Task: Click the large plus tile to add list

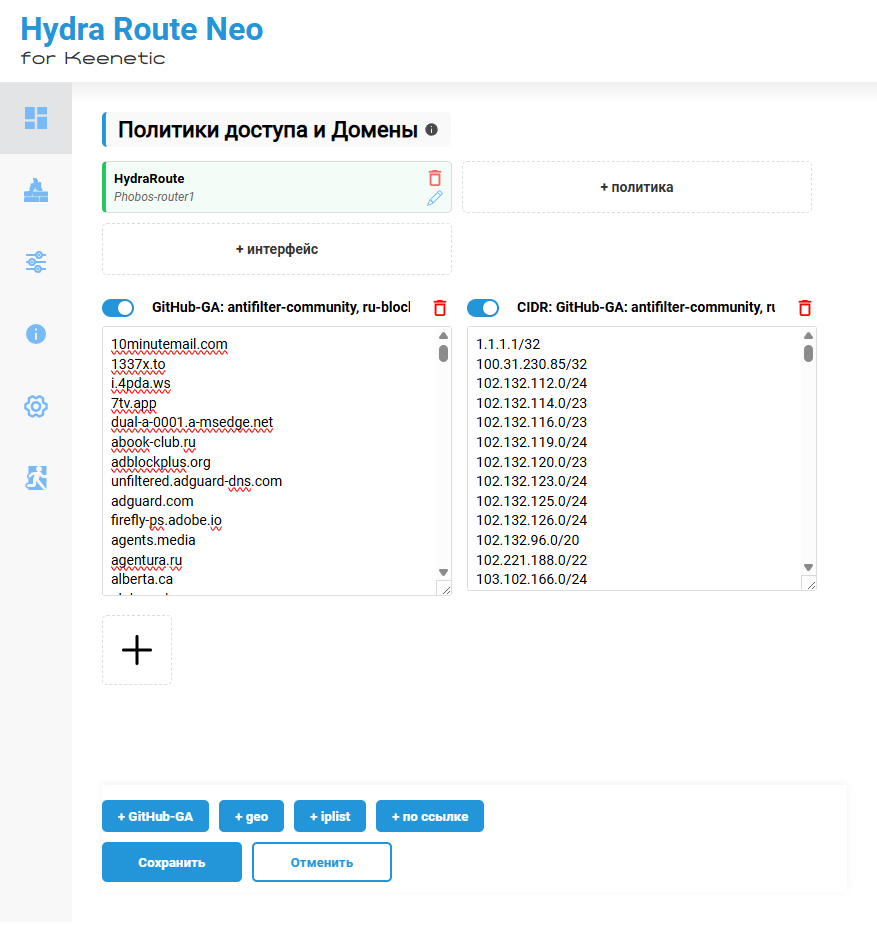Action: (137, 650)
